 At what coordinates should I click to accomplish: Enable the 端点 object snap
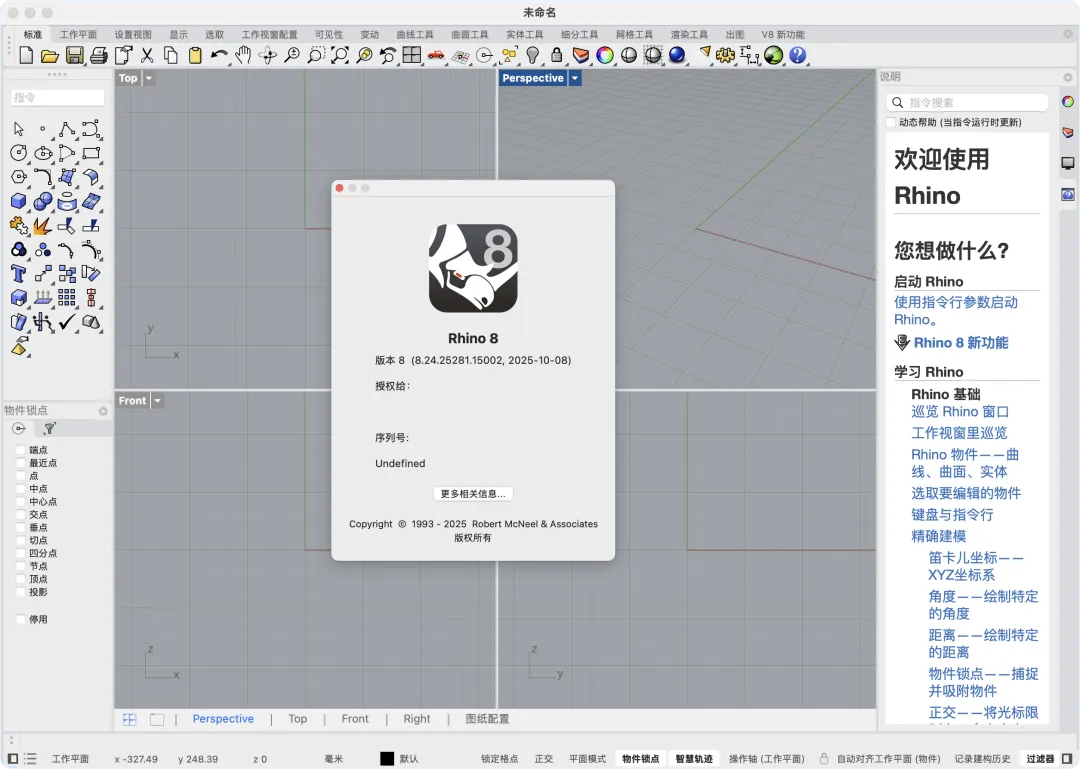click(x=21, y=450)
